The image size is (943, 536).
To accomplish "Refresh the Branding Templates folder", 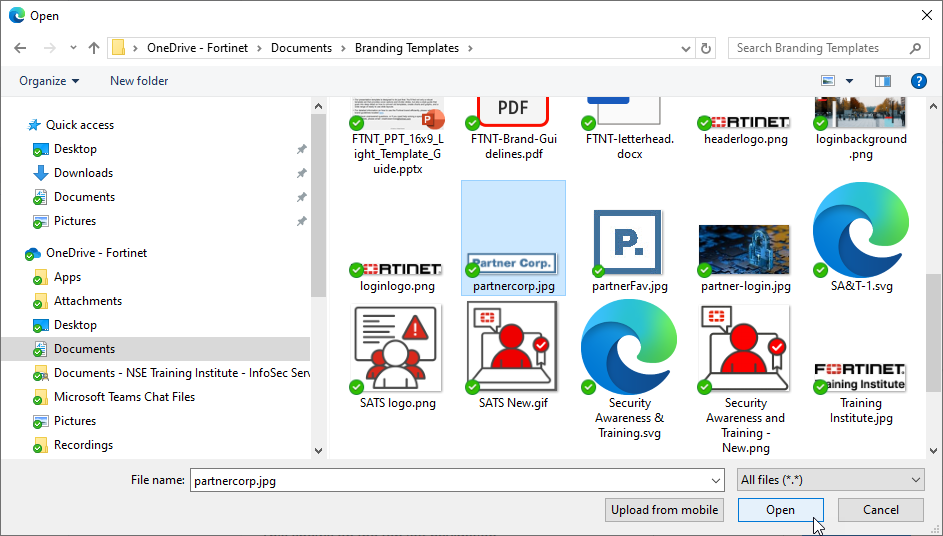I will tap(706, 48).
